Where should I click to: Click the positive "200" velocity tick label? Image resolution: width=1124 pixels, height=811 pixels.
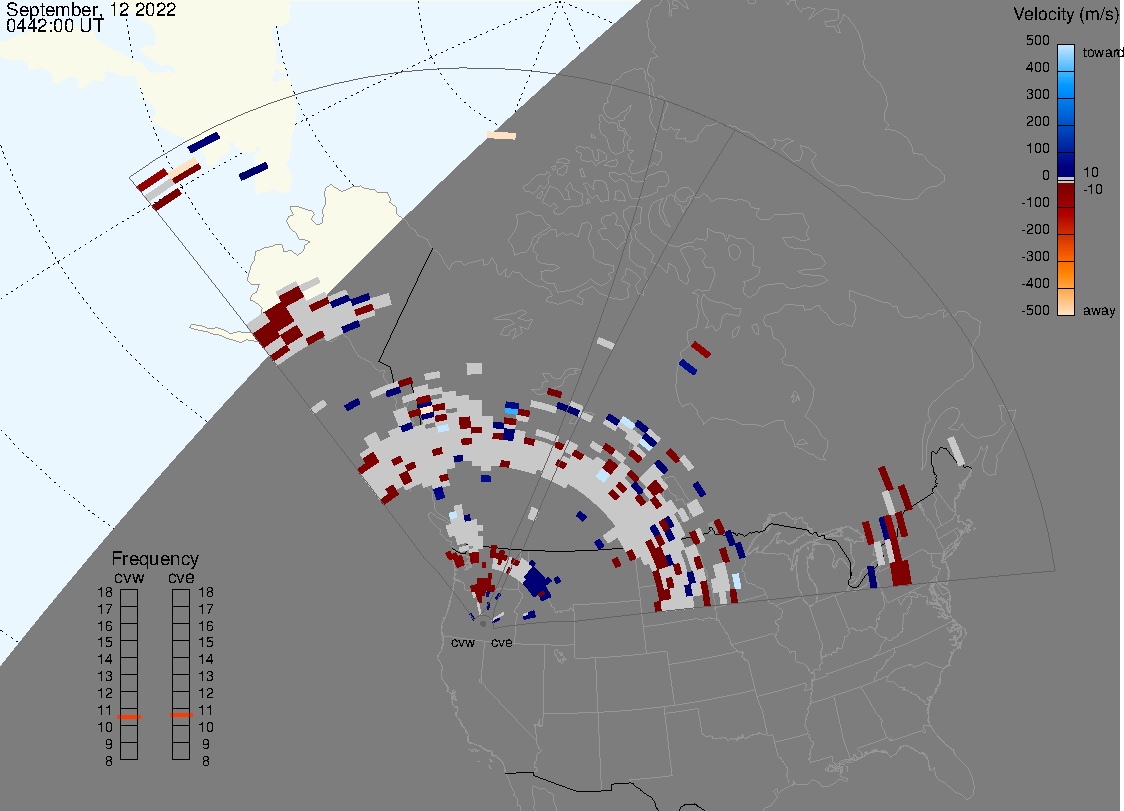1037,121
